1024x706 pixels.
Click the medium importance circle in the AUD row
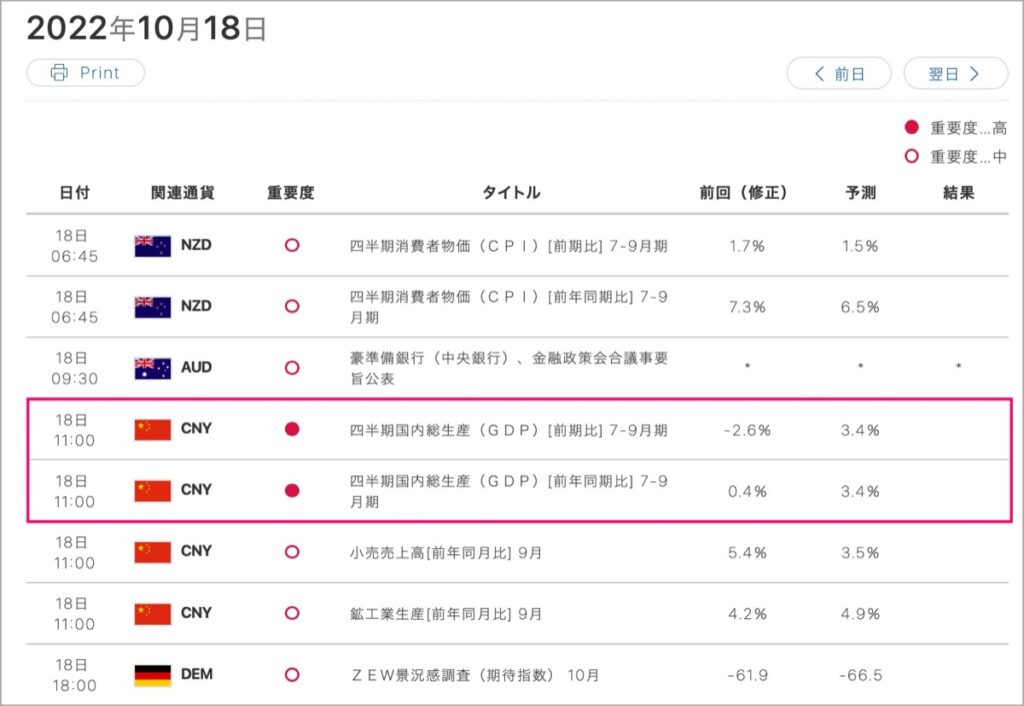[x=292, y=368]
